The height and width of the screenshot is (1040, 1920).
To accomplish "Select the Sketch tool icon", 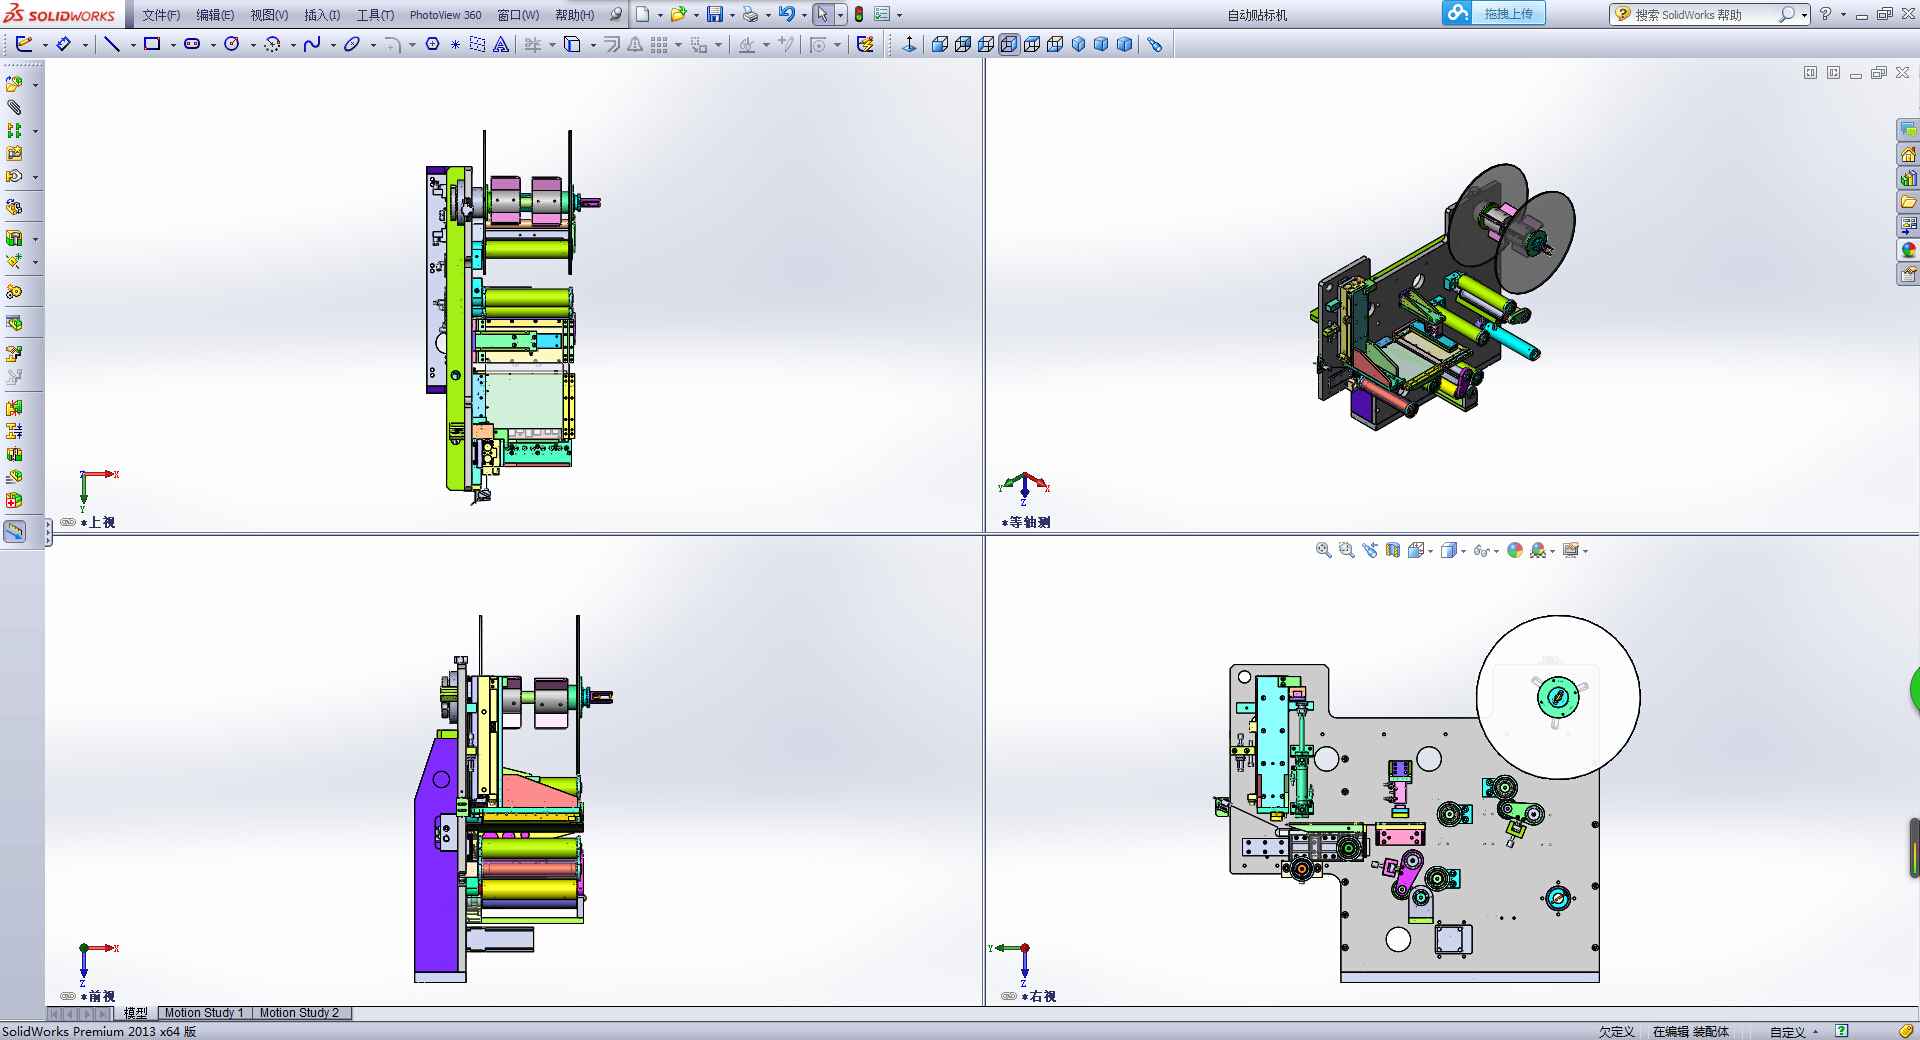I will point(25,44).
